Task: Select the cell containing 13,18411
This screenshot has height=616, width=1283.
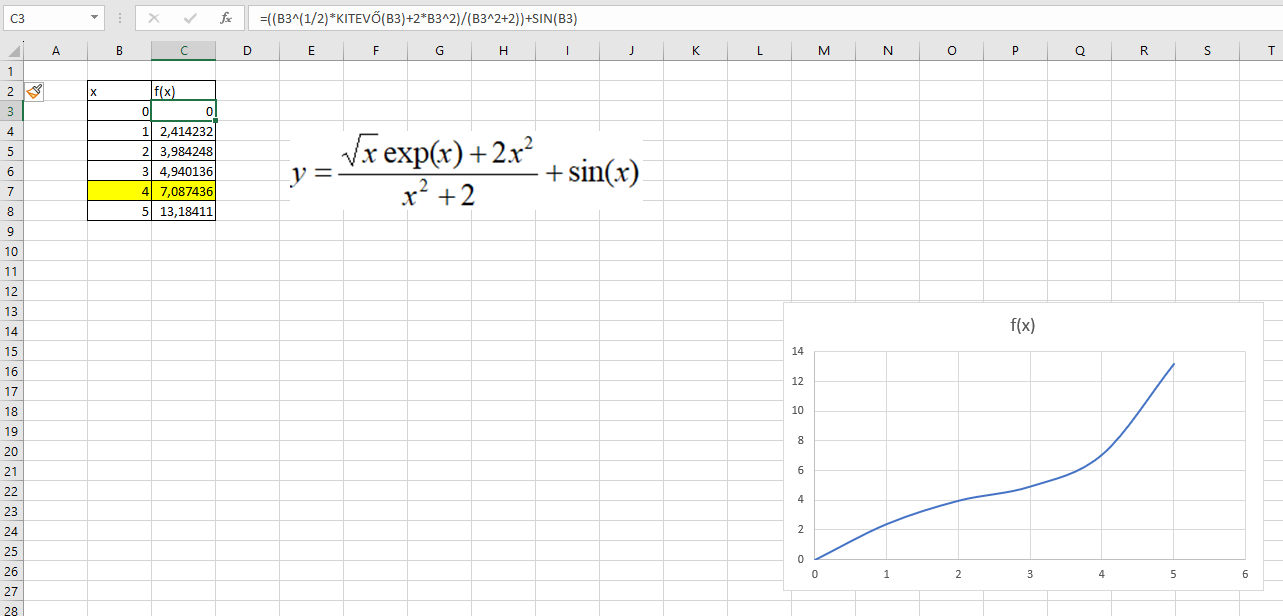Action: [183, 211]
